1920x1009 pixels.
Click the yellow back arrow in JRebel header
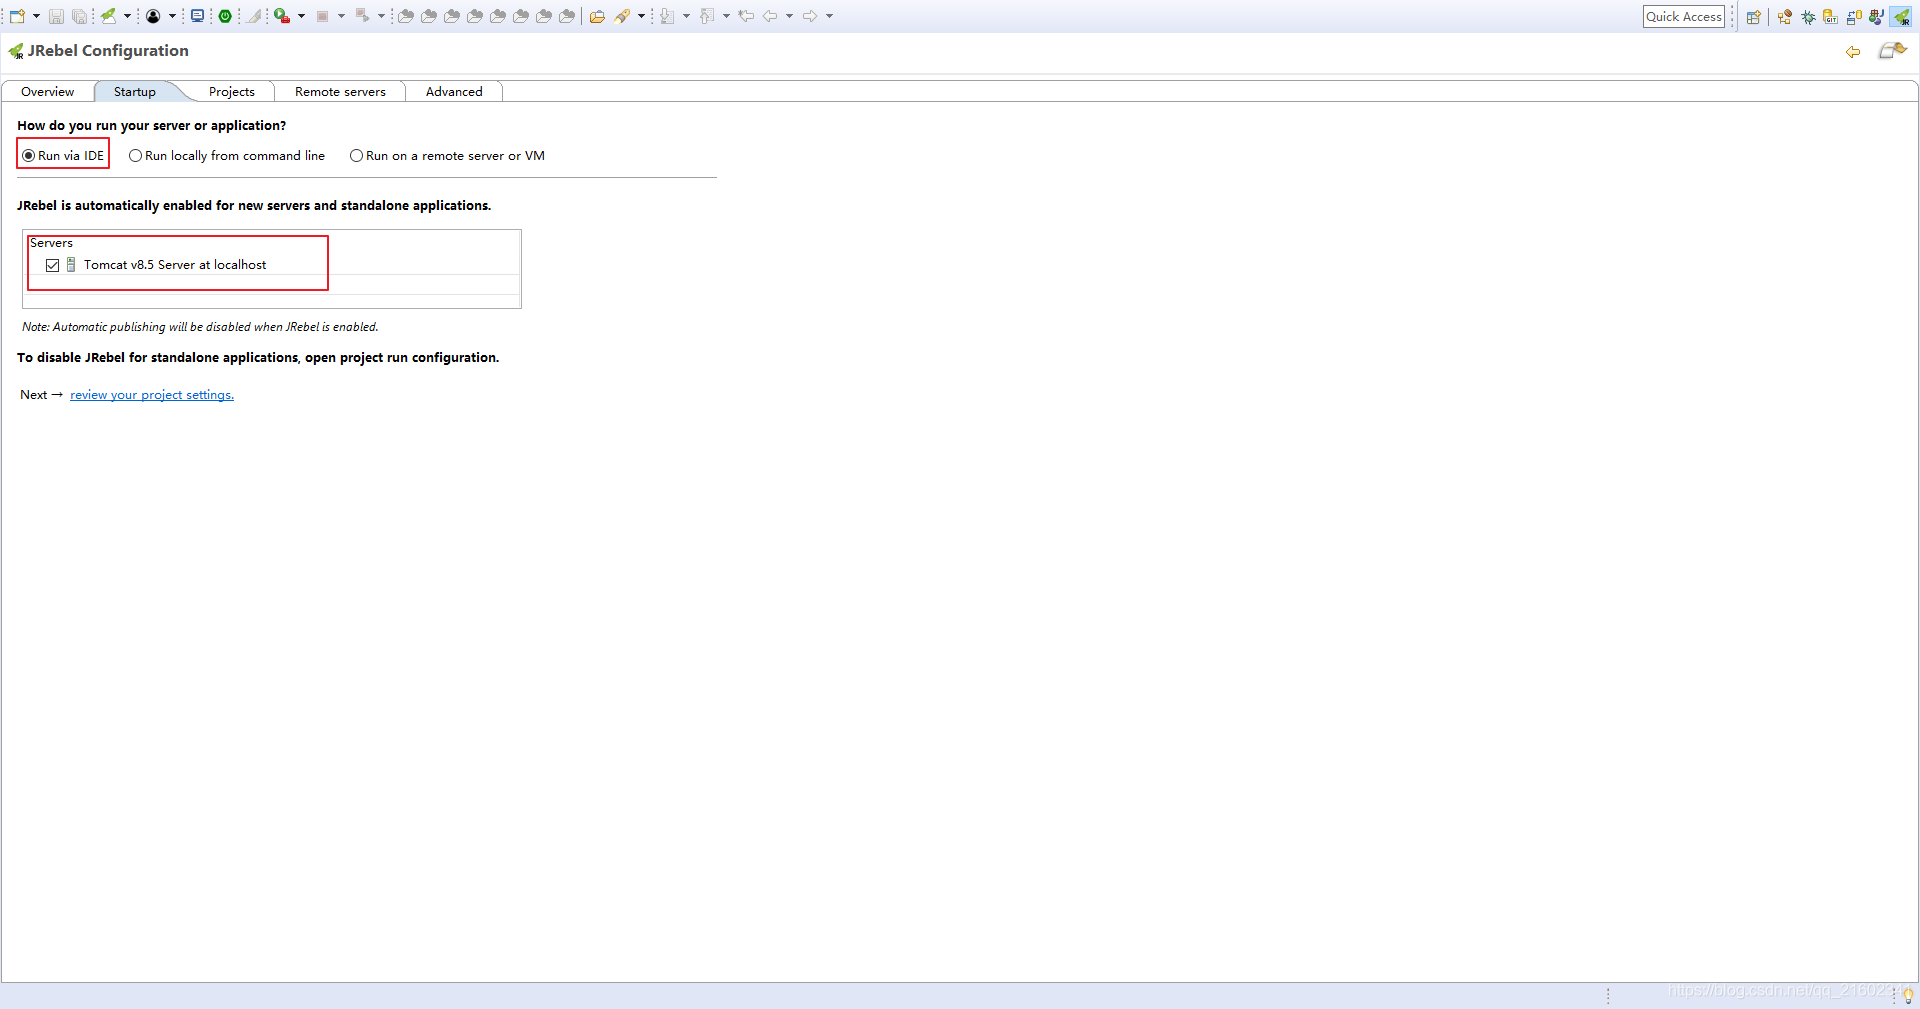[1853, 52]
